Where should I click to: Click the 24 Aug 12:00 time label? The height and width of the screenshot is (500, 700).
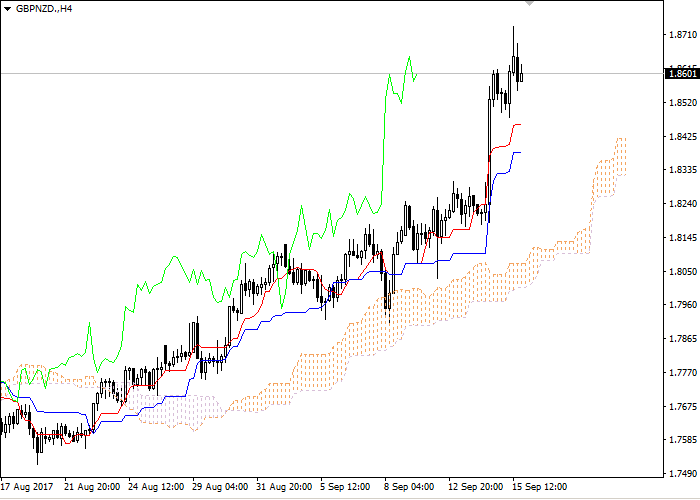(x=156, y=487)
